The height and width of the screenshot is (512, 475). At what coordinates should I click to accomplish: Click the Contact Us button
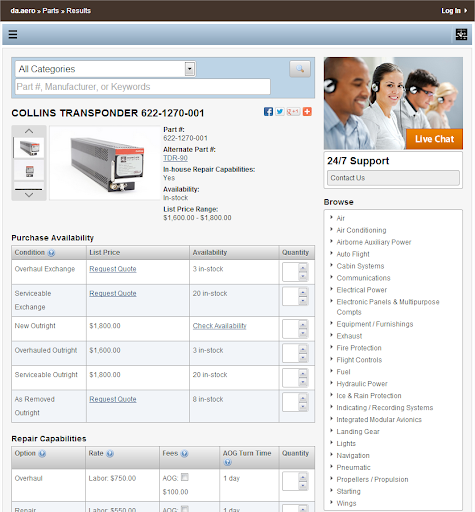(x=393, y=178)
